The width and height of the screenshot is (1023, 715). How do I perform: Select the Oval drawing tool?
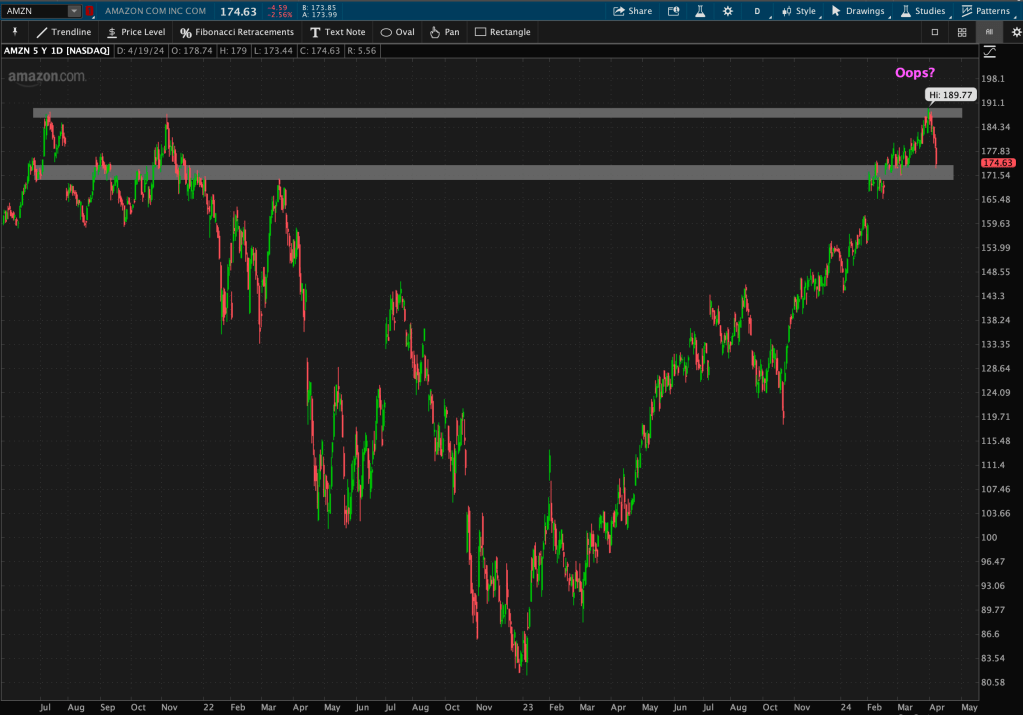397,32
